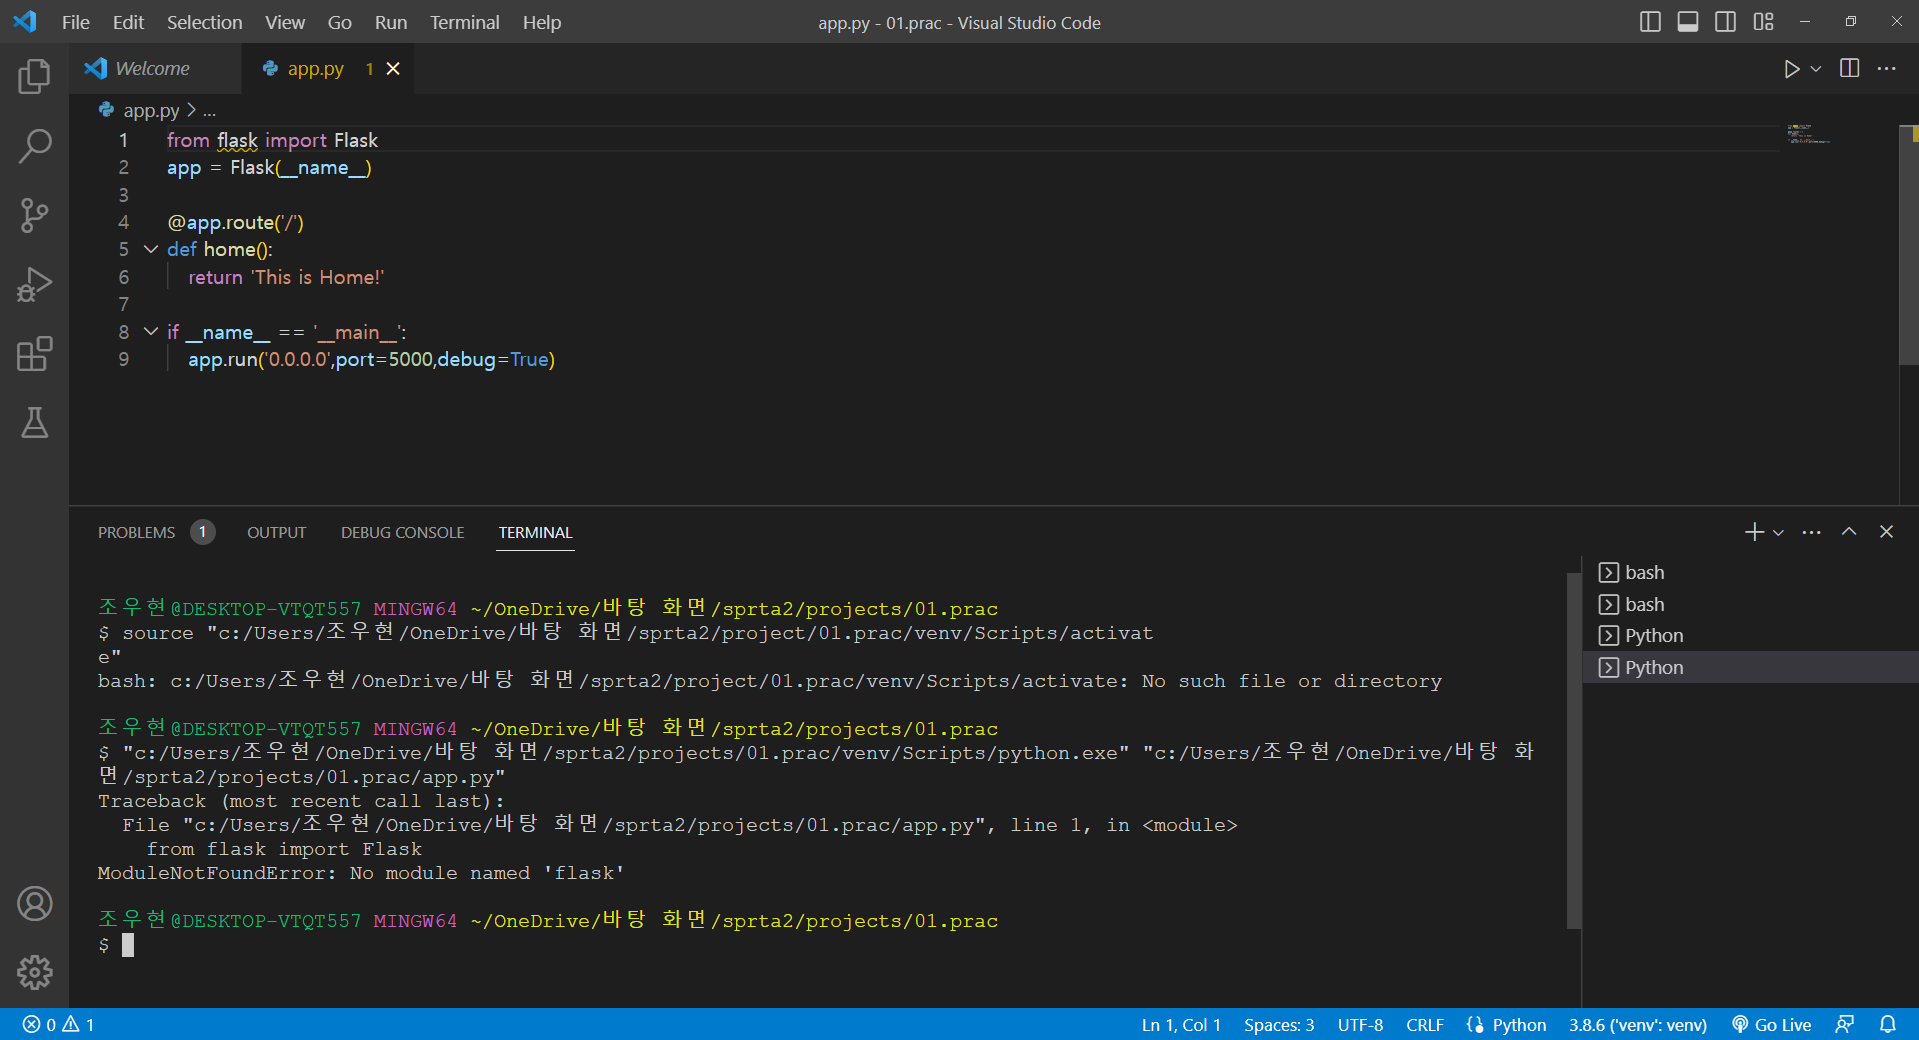Click the terminal vertical scrollbar
The image size is (1919, 1040).
[1574, 750]
